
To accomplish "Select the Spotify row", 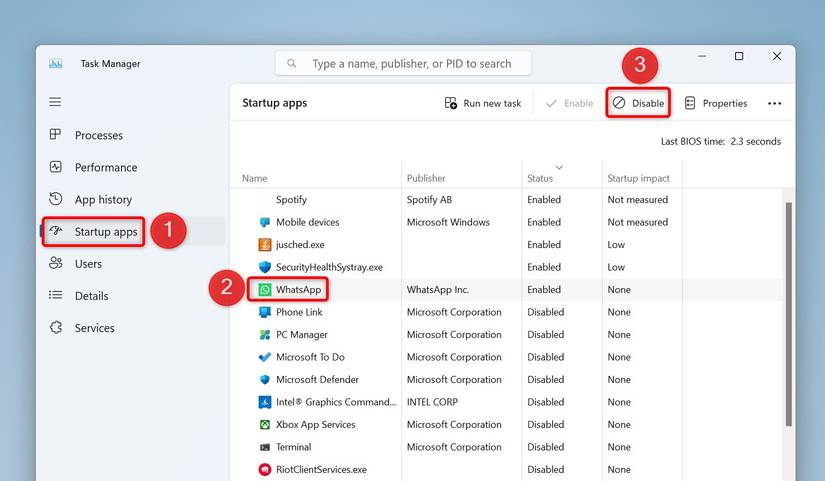I will [x=506, y=199].
